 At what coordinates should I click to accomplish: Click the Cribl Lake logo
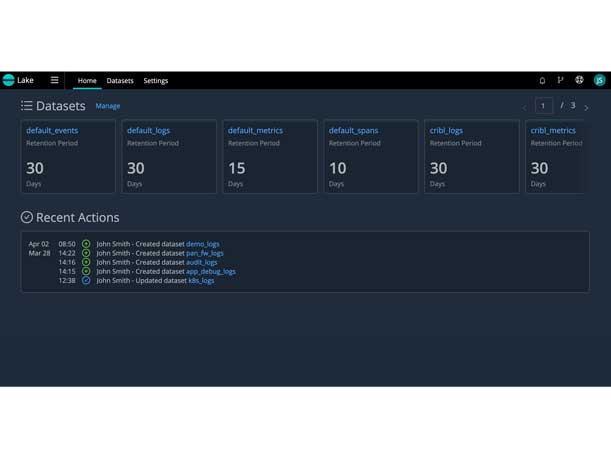point(10,80)
